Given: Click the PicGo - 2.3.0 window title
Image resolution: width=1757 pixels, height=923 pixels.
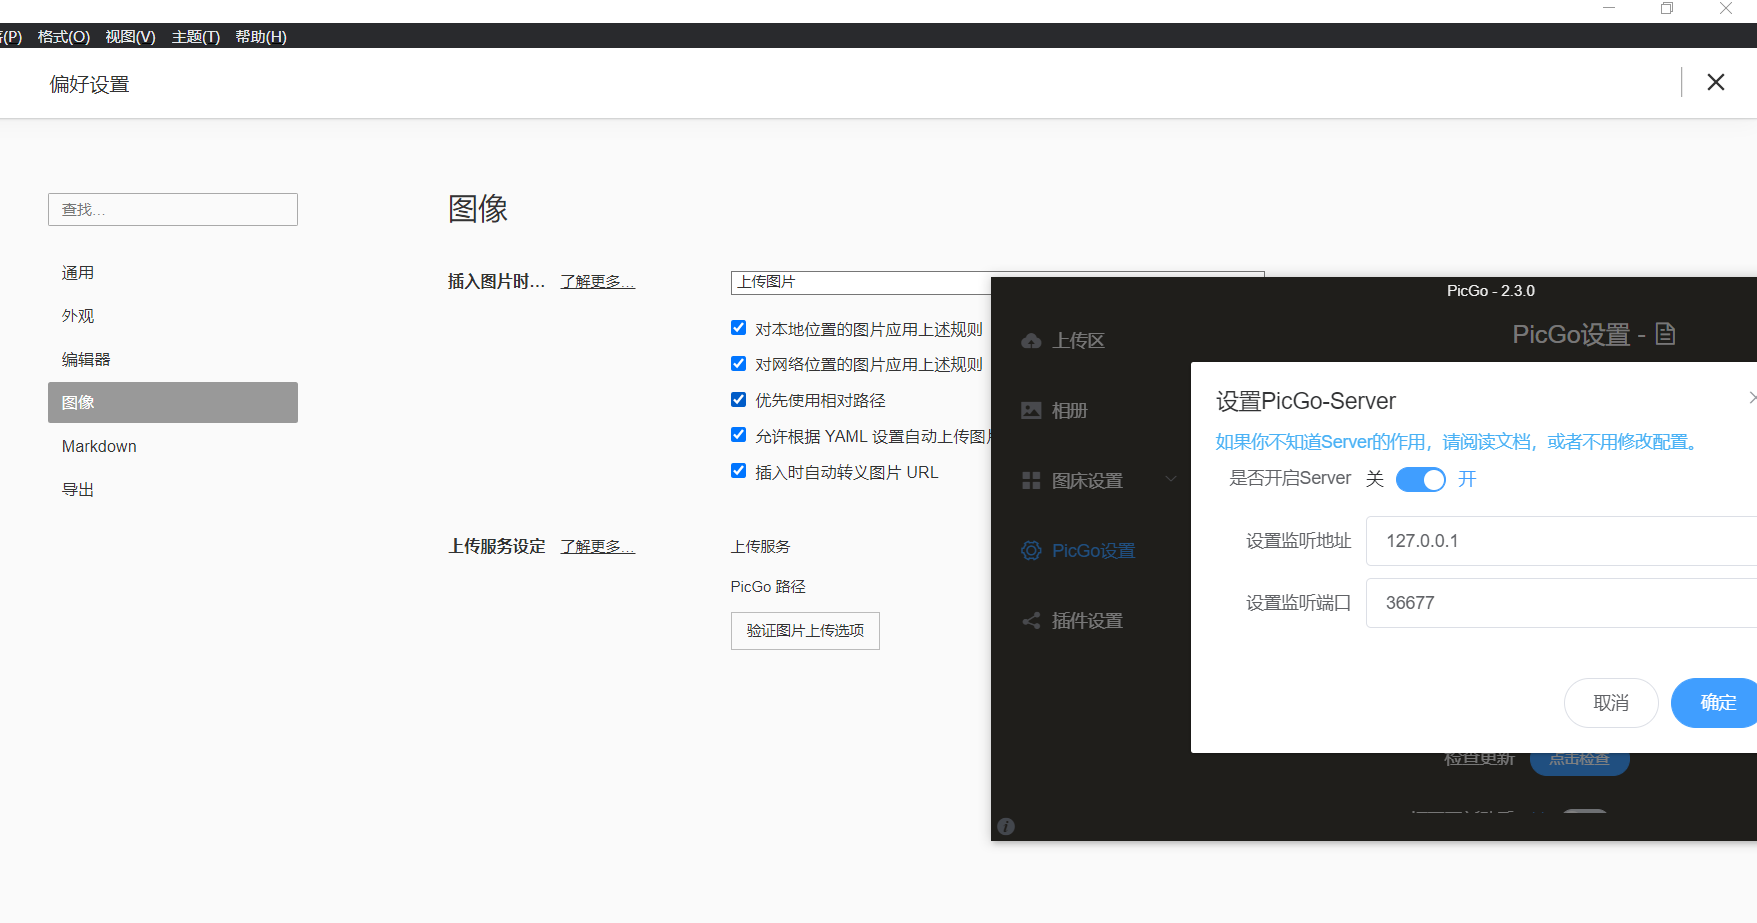Looking at the screenshot, I should coord(1490,291).
